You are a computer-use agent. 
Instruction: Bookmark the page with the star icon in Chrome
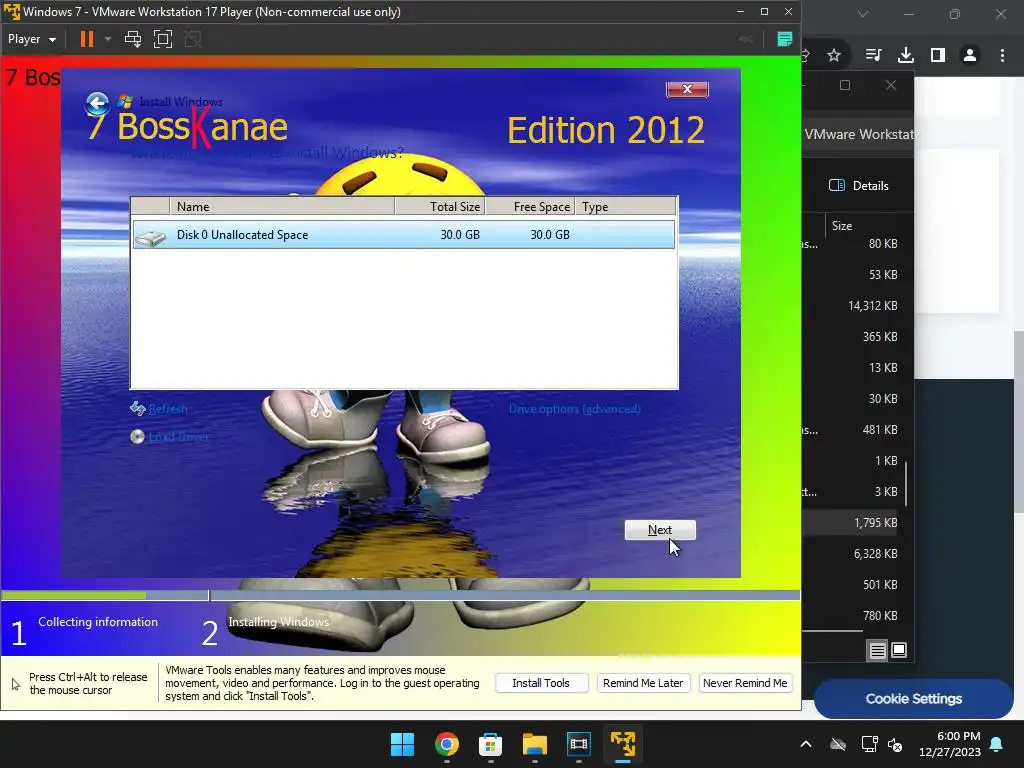coord(834,56)
